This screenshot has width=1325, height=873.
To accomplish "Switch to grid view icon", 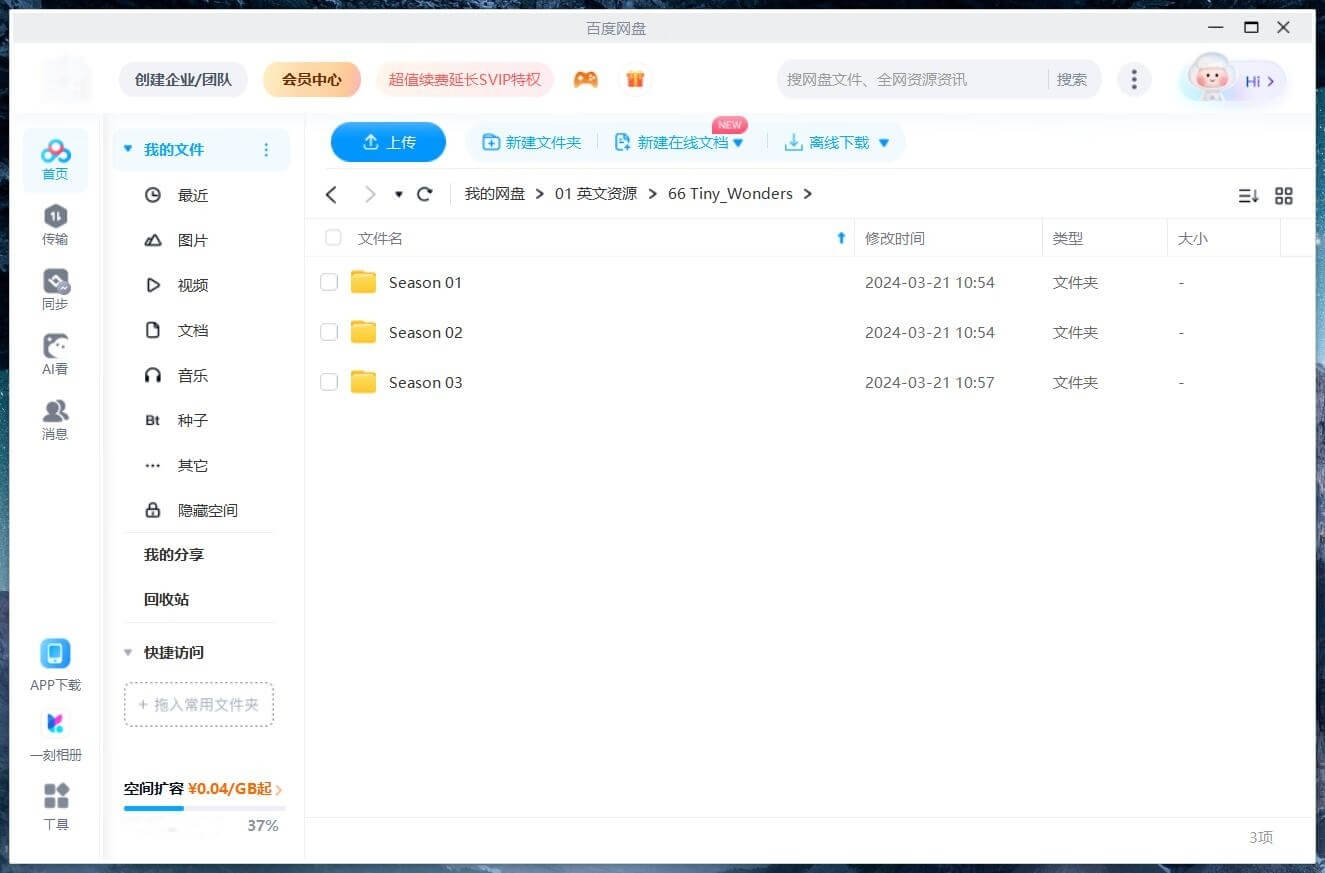I will [1284, 196].
